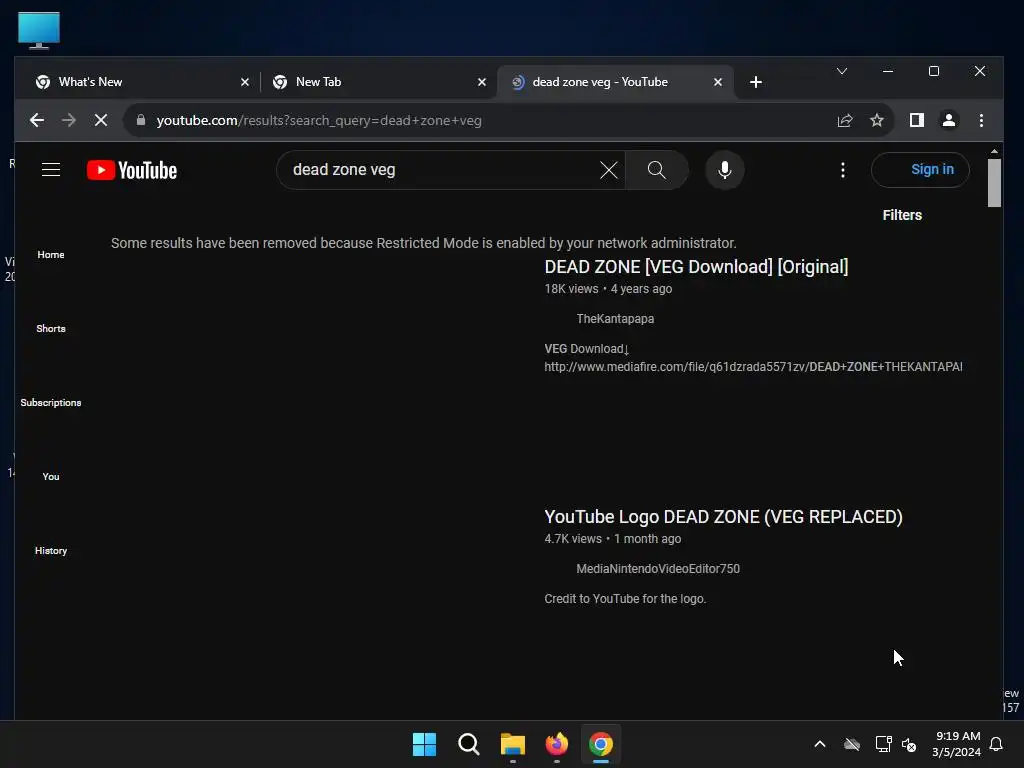Image resolution: width=1024 pixels, height=768 pixels.
Task: Open the Chrome profile menu
Action: point(948,120)
